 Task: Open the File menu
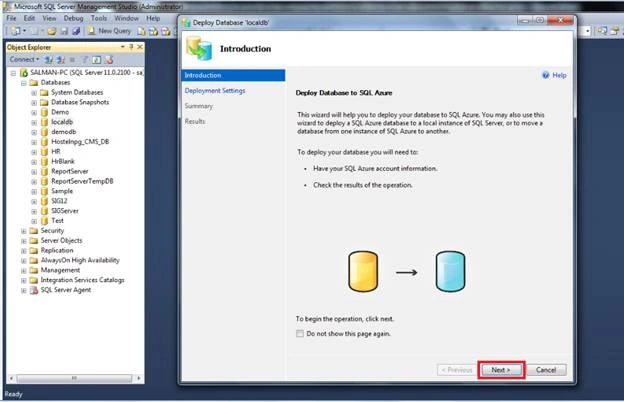[12, 18]
